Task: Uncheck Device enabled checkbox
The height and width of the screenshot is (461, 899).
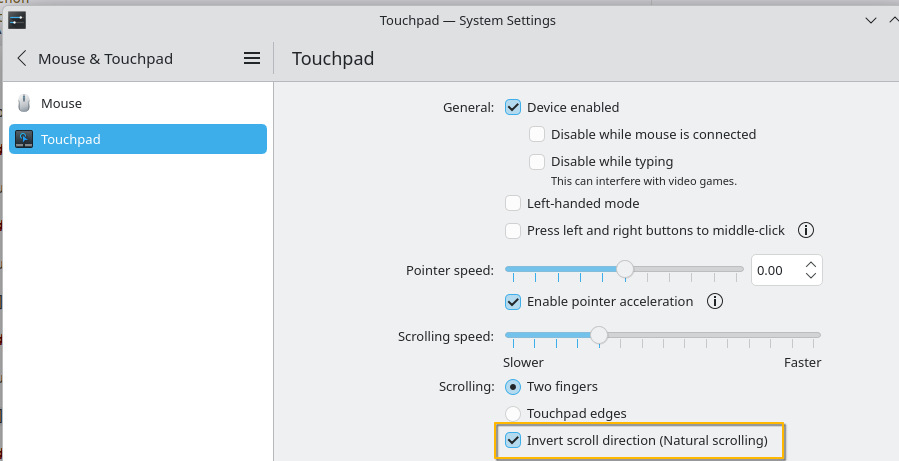Action: (513, 107)
